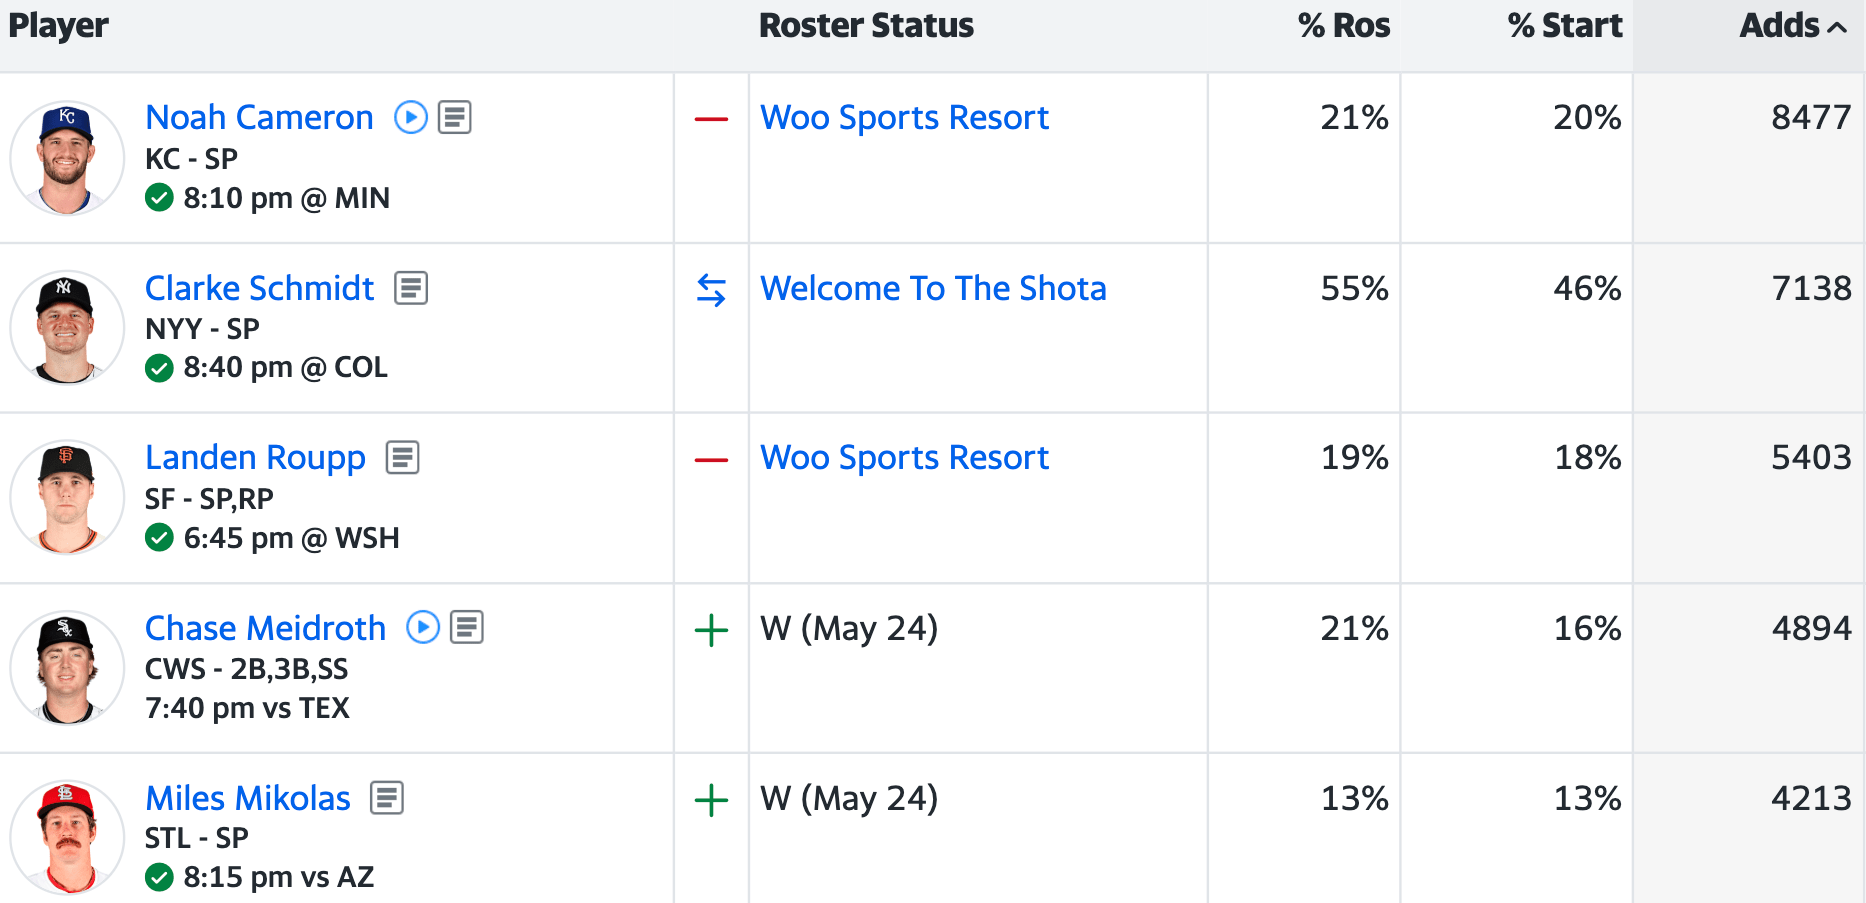This screenshot has height=903, width=1866.
Task: Open the Clarke Schmidt player link
Action: point(259,288)
